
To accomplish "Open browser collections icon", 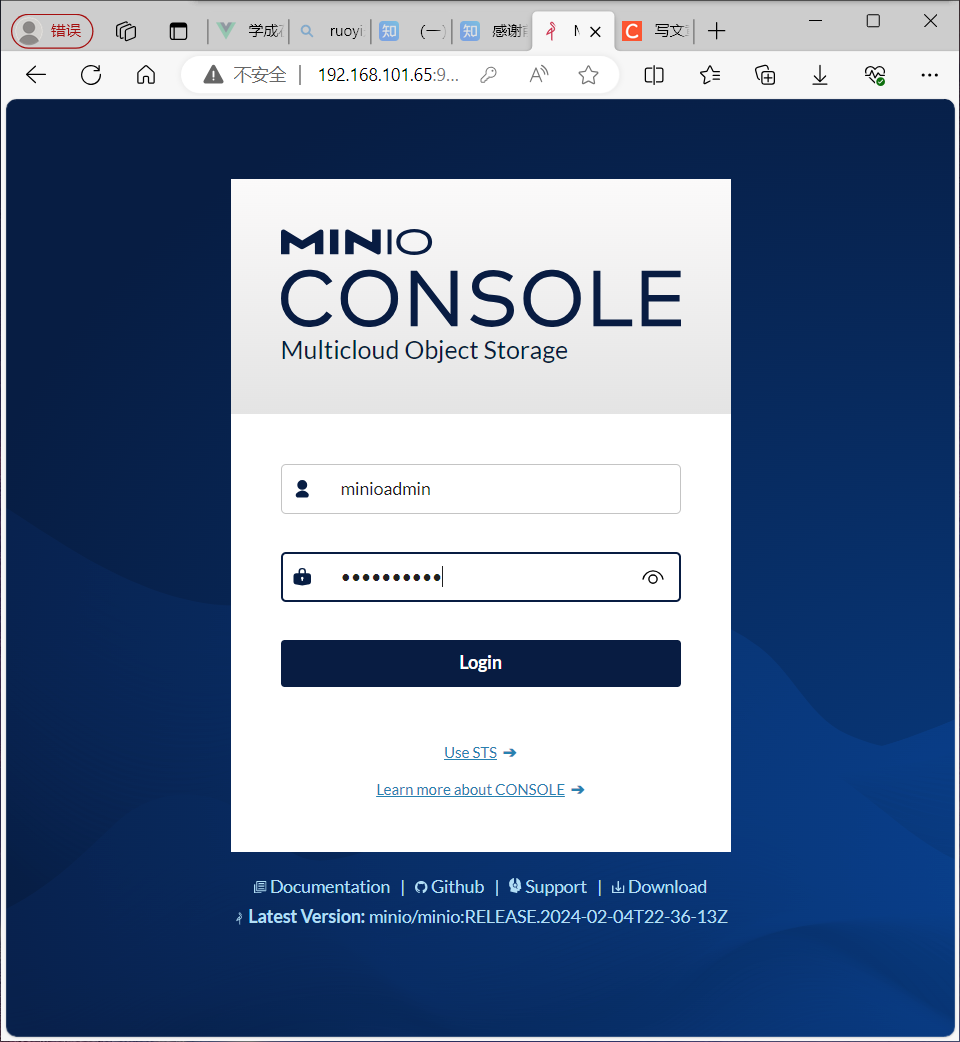I will click(765, 75).
